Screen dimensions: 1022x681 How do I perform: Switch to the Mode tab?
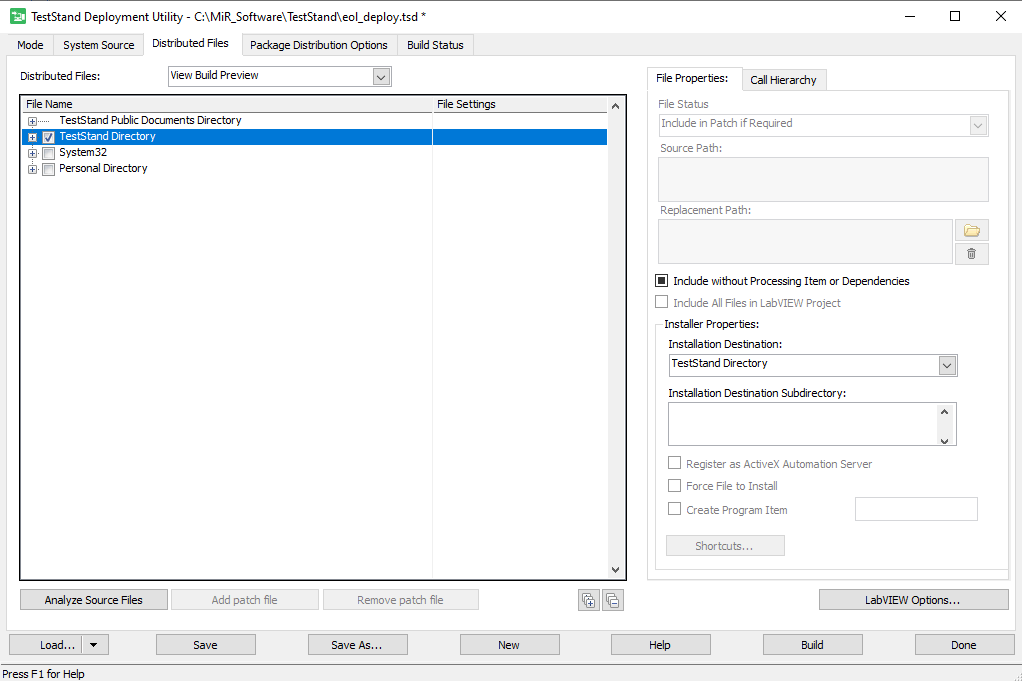(x=30, y=45)
